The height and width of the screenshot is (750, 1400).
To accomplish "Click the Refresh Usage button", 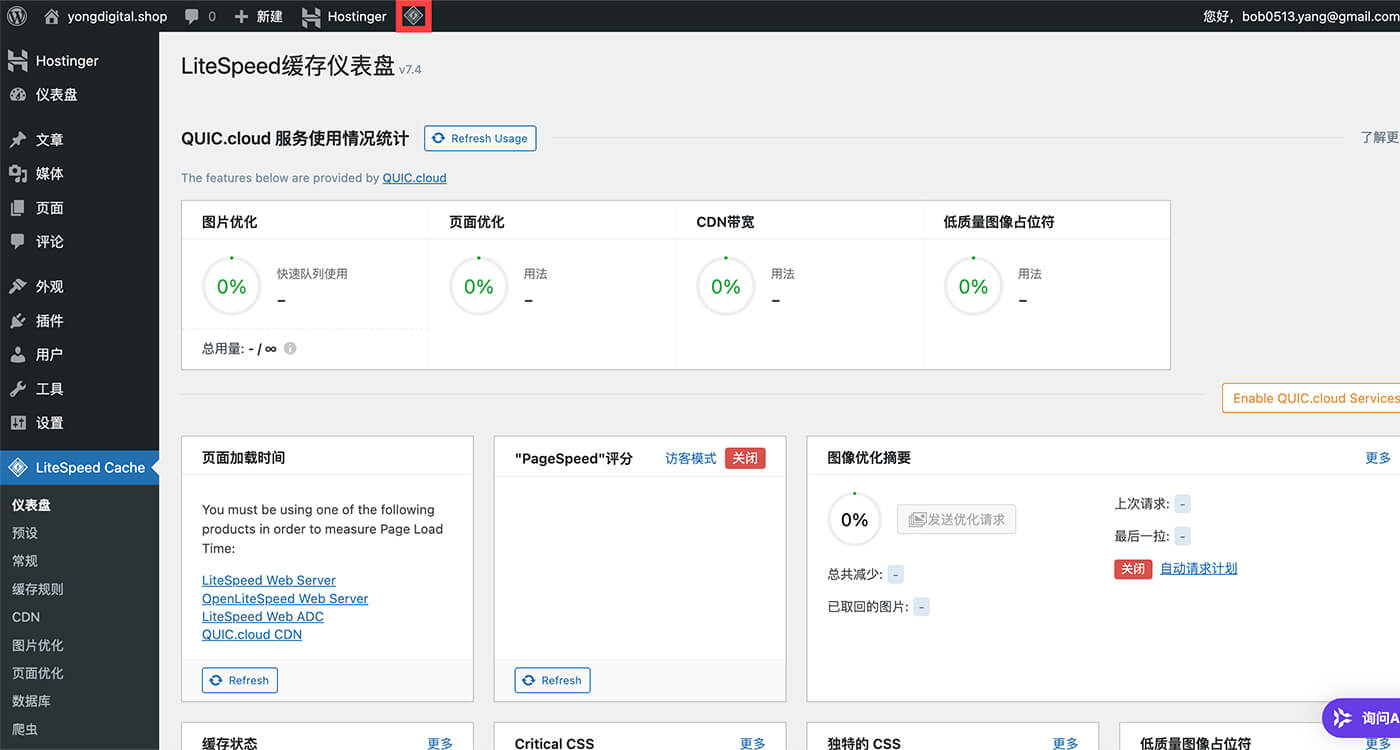I will point(480,138).
